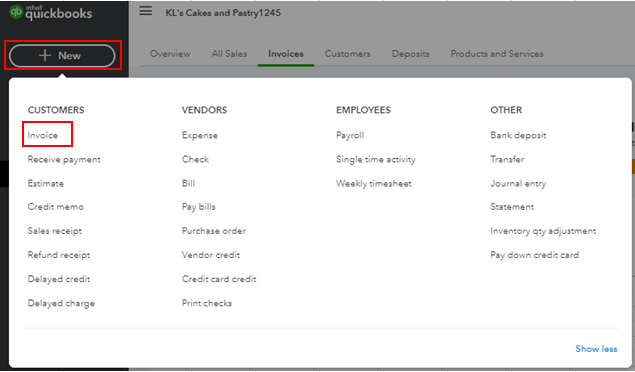The image size is (635, 372).
Task: Create a new Expense
Action: pos(200,135)
